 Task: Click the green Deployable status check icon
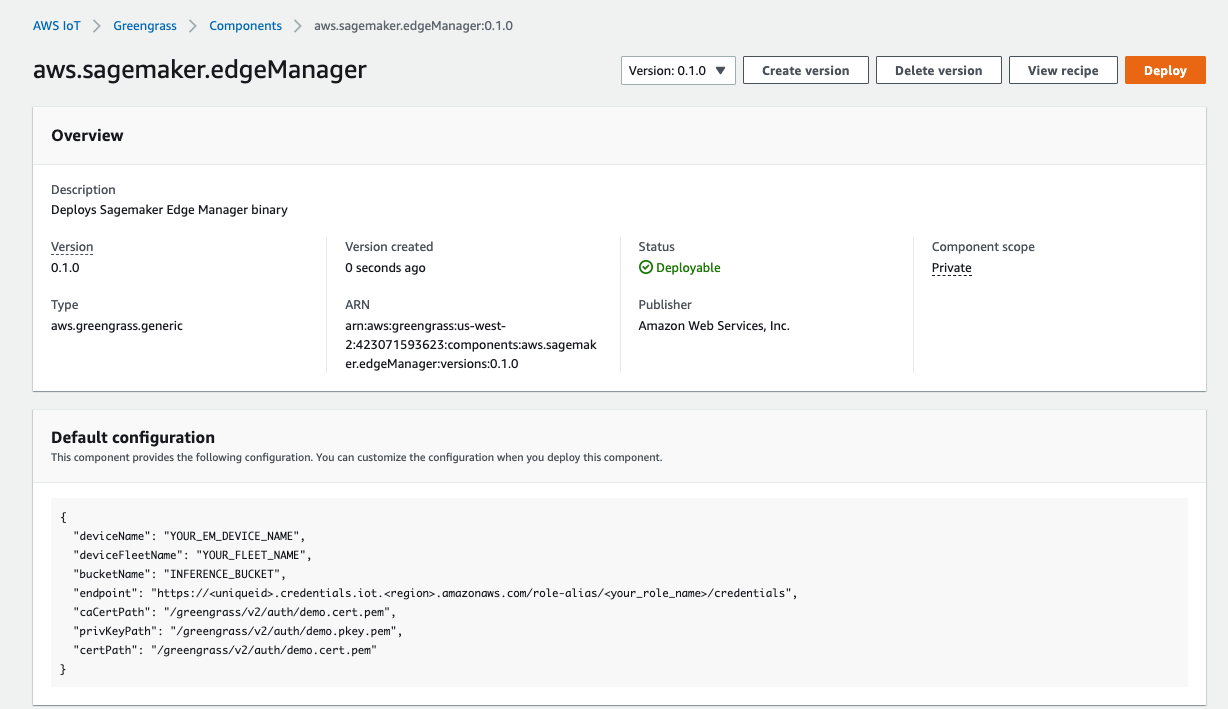[646, 268]
